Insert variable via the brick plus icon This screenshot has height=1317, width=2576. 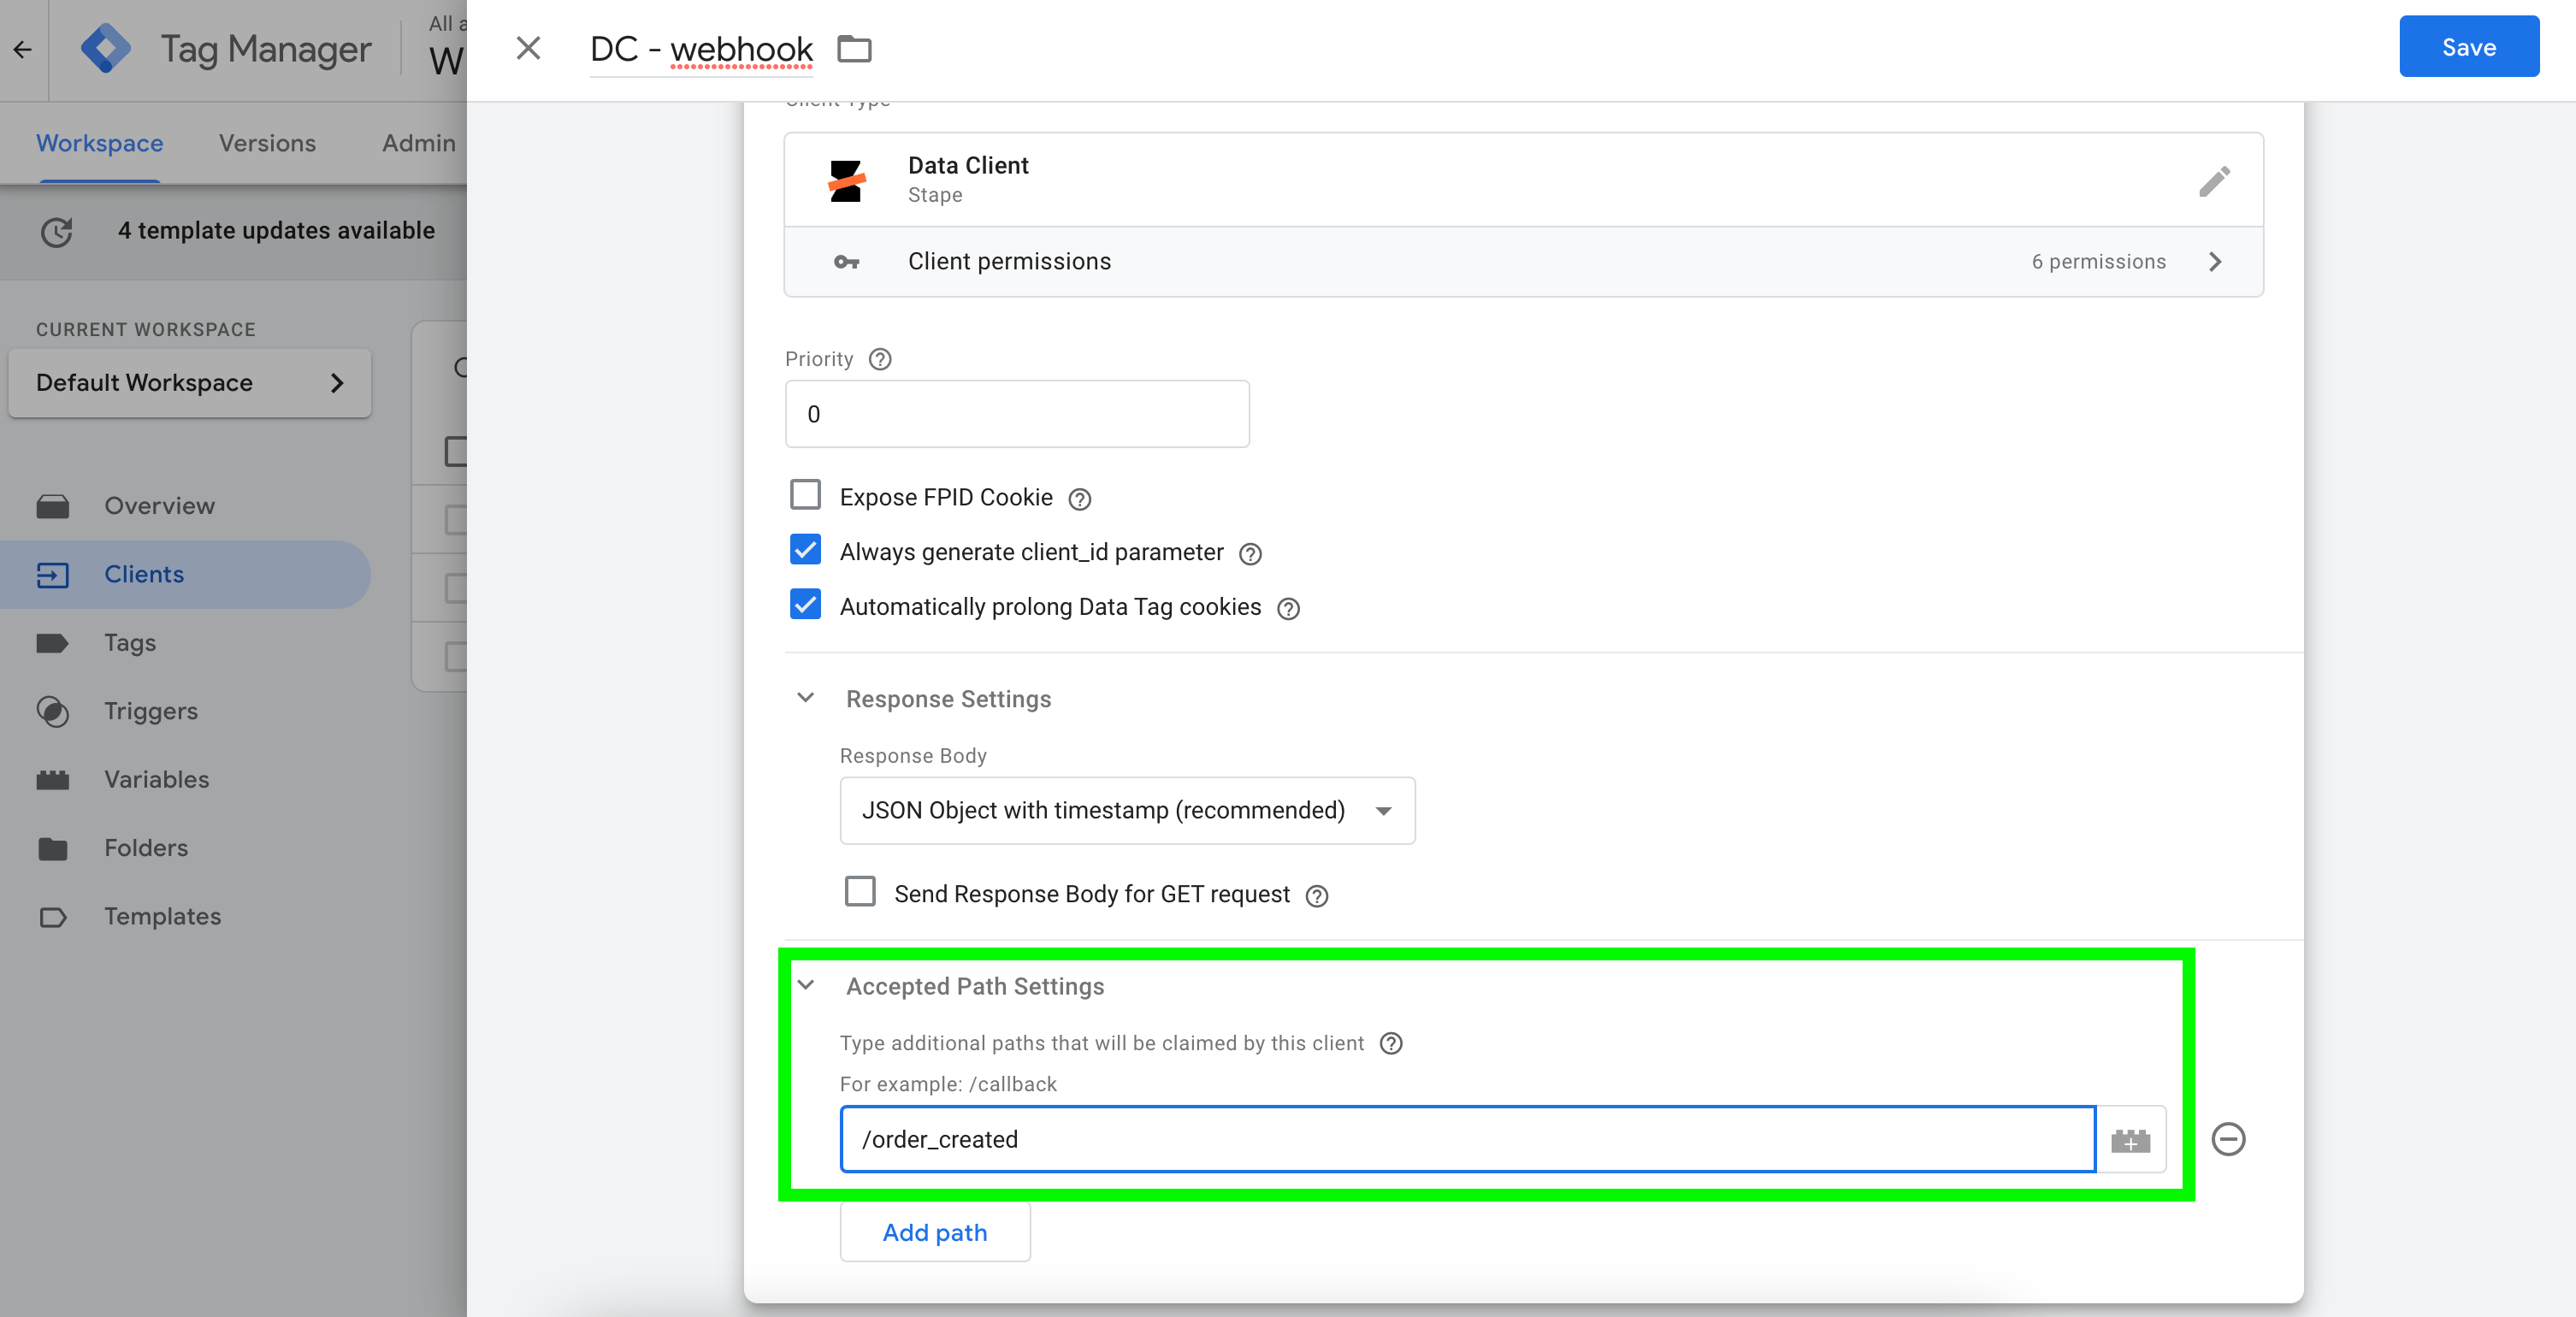(x=2130, y=1140)
